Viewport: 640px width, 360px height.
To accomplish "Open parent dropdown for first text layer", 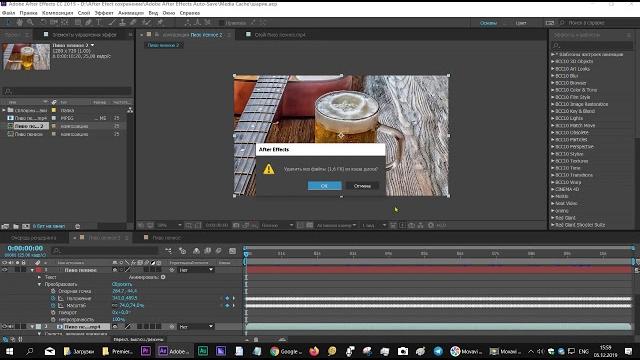I will pos(196,270).
